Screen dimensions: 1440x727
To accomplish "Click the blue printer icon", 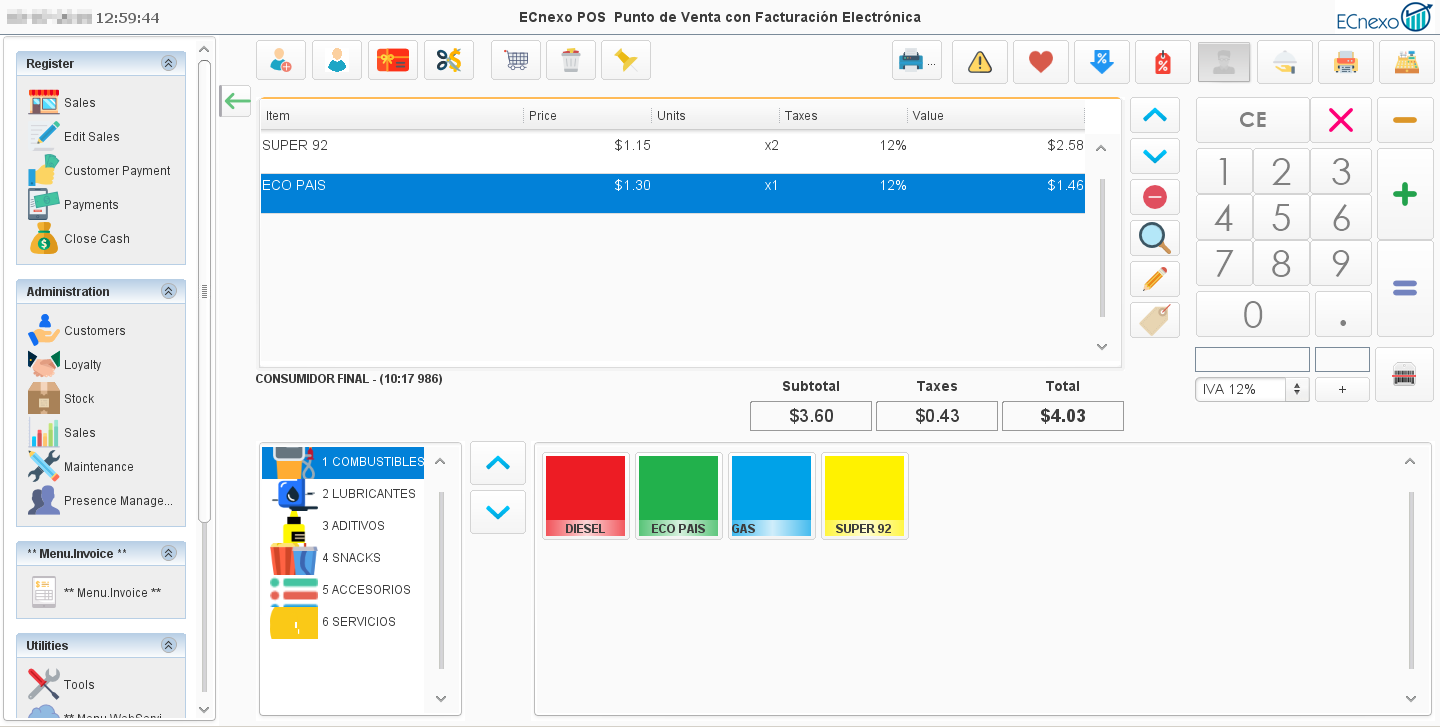I will 917,61.
